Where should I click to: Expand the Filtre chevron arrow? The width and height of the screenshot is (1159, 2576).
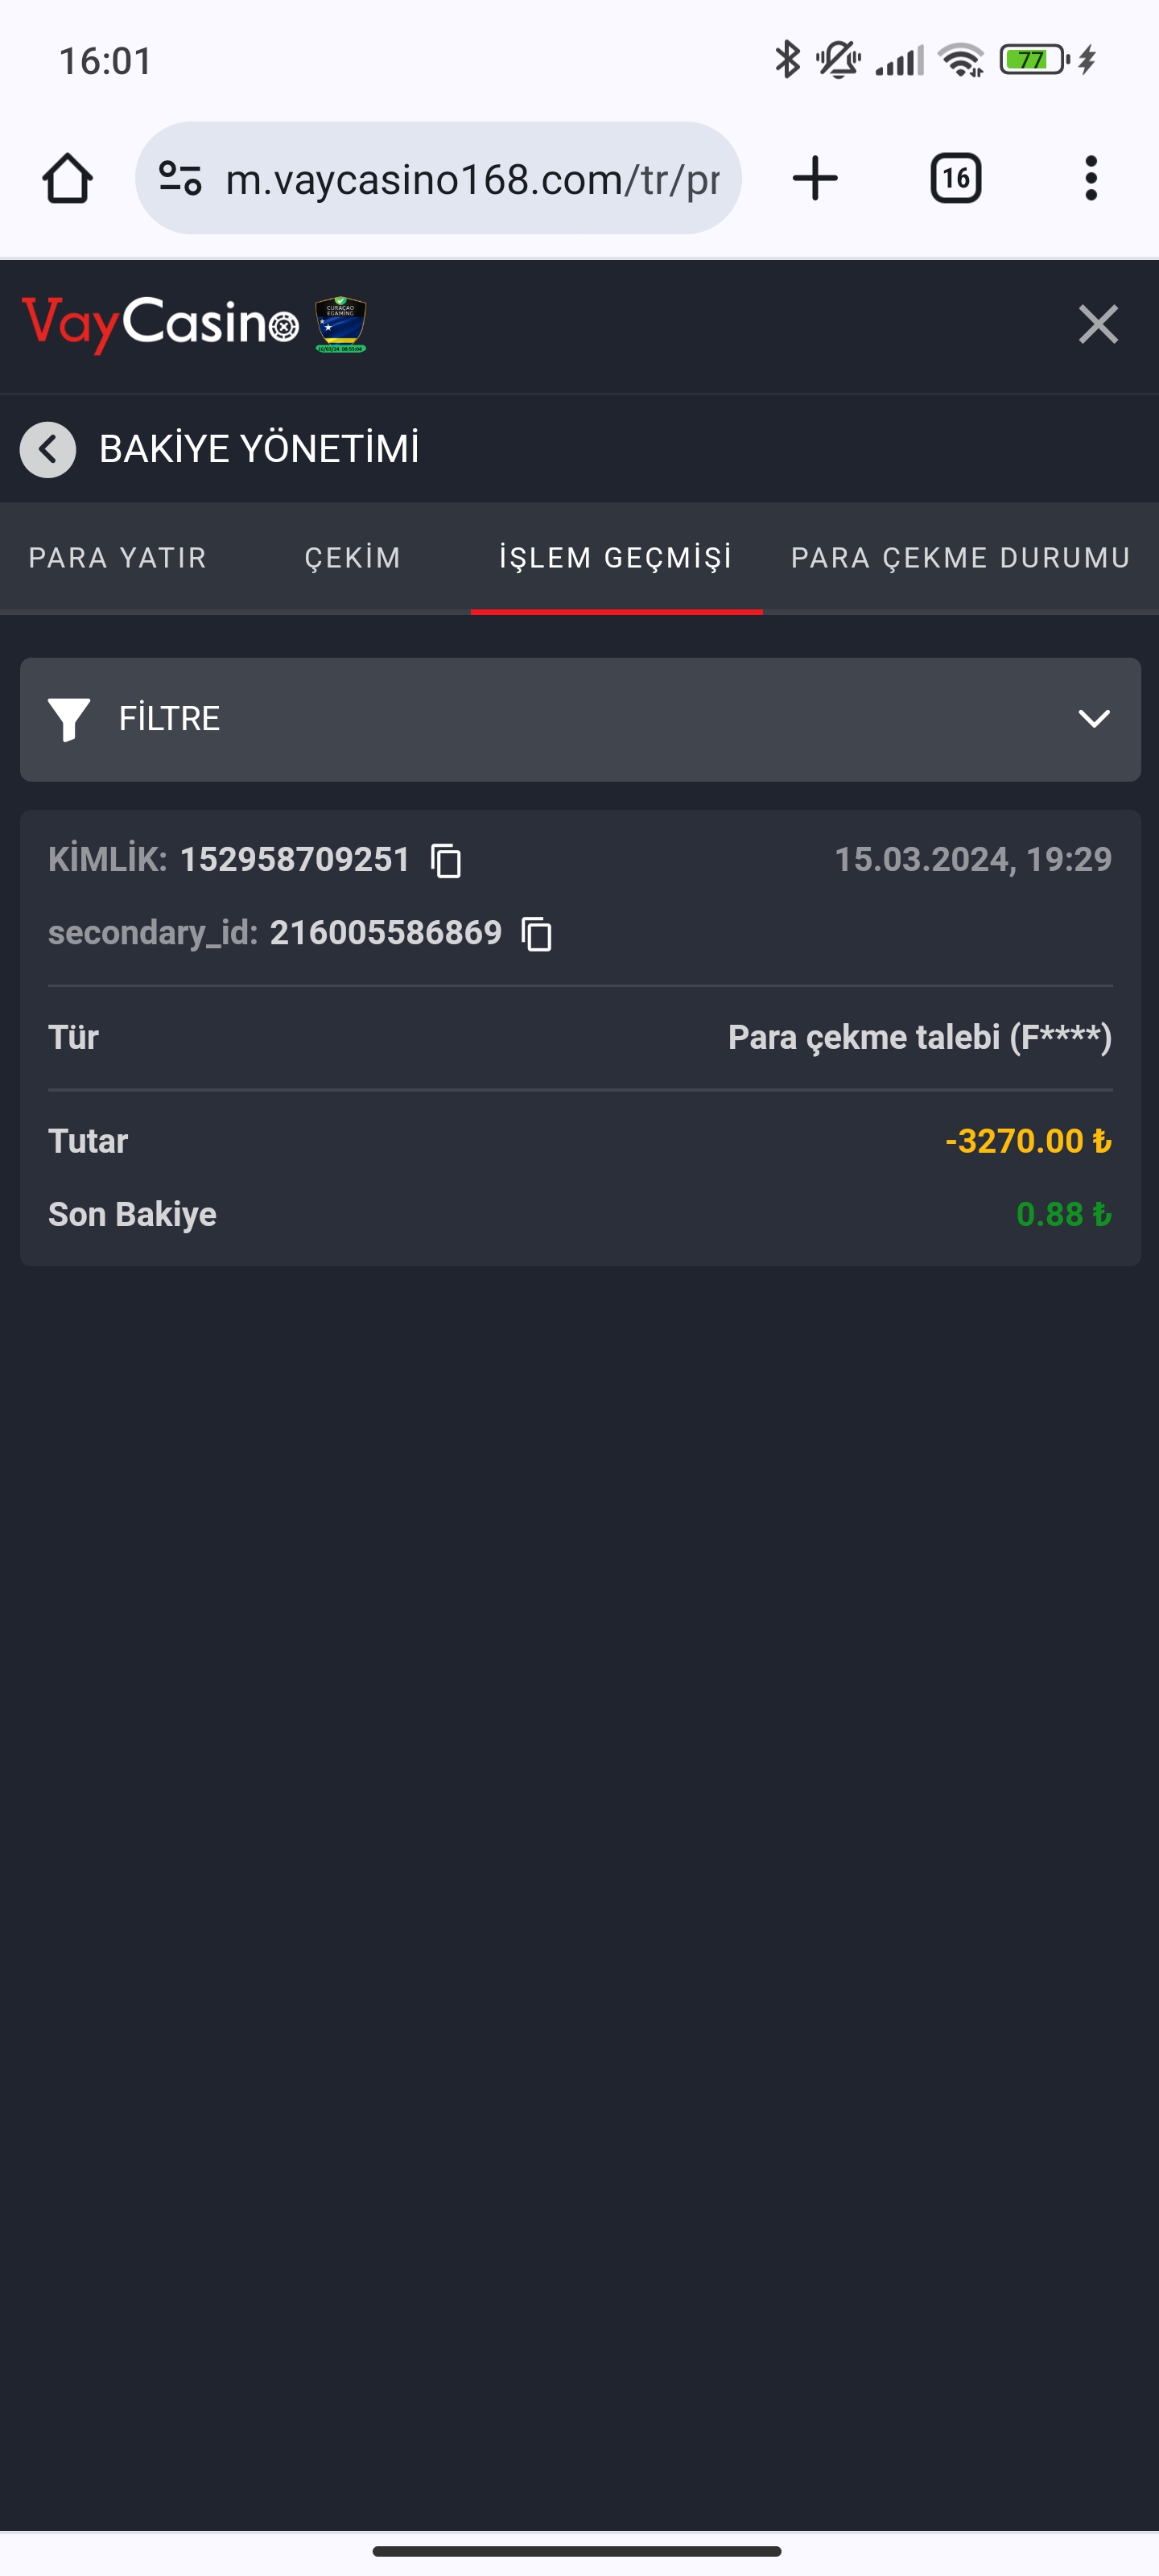[x=1093, y=719]
